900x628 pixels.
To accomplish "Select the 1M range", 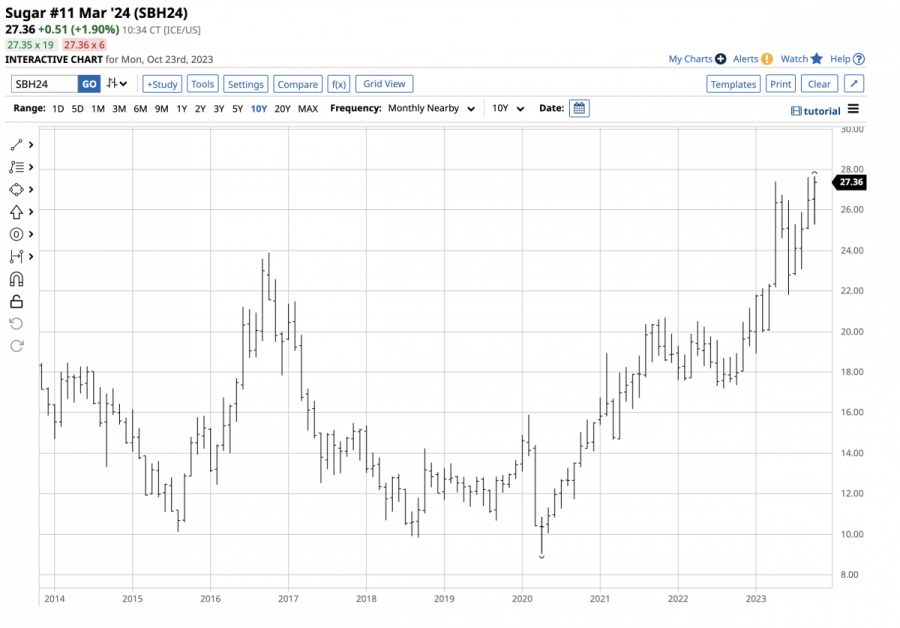I will (x=98, y=108).
